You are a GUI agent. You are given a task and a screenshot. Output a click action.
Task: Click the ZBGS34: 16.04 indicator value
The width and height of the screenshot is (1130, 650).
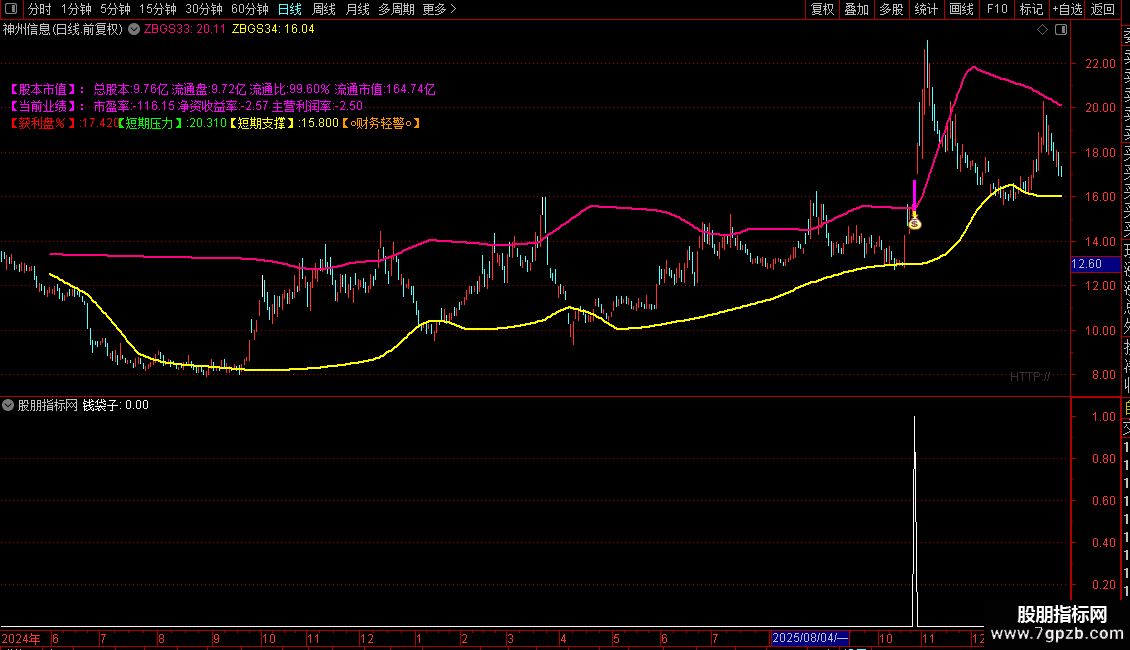273,29
